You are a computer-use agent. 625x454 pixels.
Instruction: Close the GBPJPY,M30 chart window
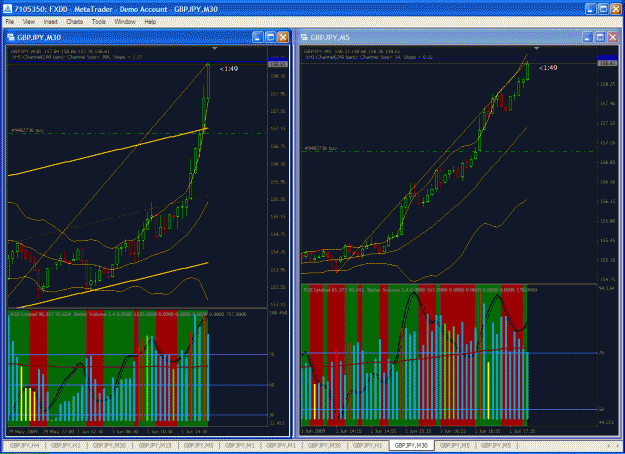[x=283, y=37]
